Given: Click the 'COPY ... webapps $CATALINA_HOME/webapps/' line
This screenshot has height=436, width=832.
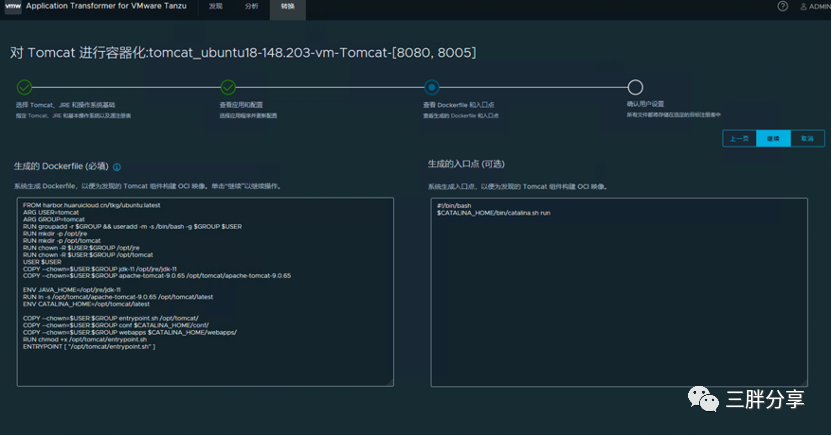Looking at the screenshot, I should (130, 333).
